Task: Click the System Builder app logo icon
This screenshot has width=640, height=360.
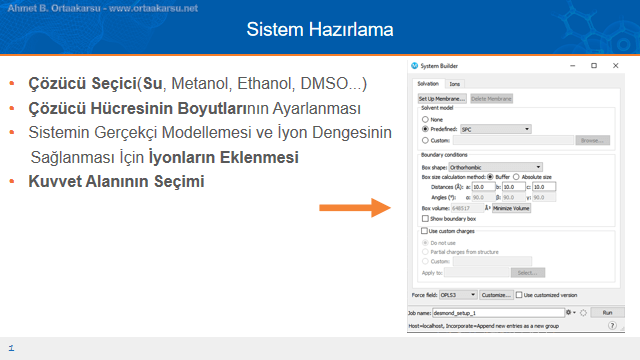Action: 415,66
